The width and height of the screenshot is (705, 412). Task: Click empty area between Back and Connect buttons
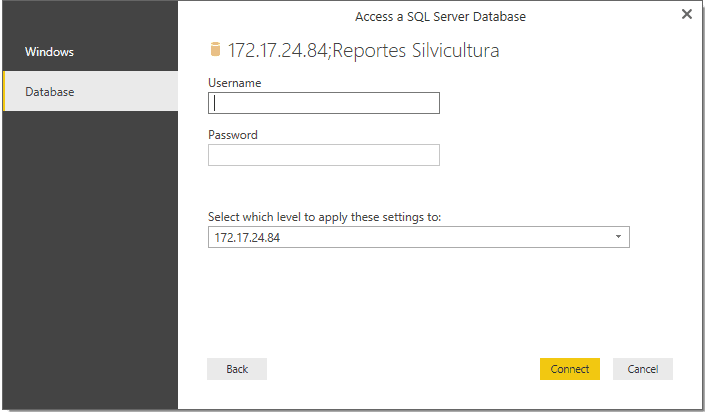pos(403,369)
